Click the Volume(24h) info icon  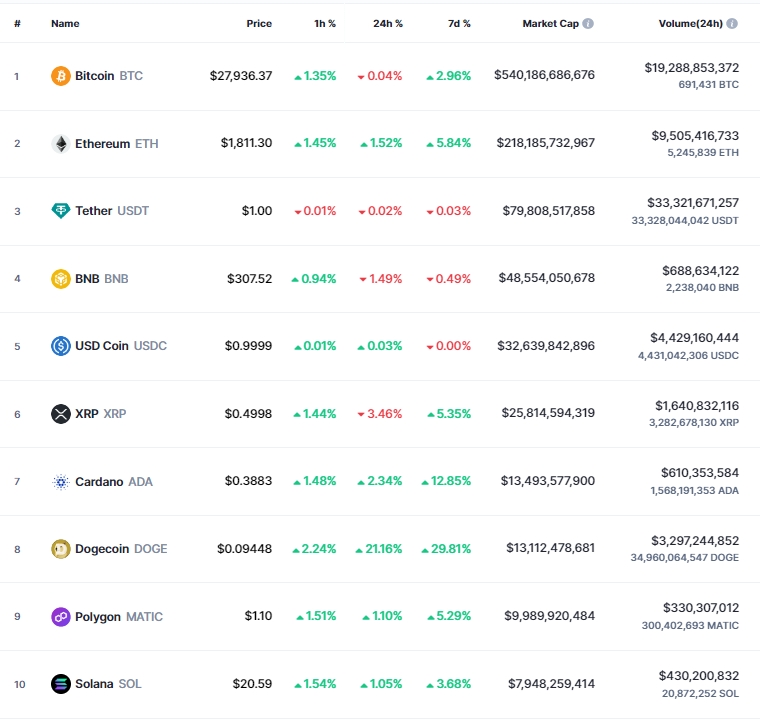733,23
